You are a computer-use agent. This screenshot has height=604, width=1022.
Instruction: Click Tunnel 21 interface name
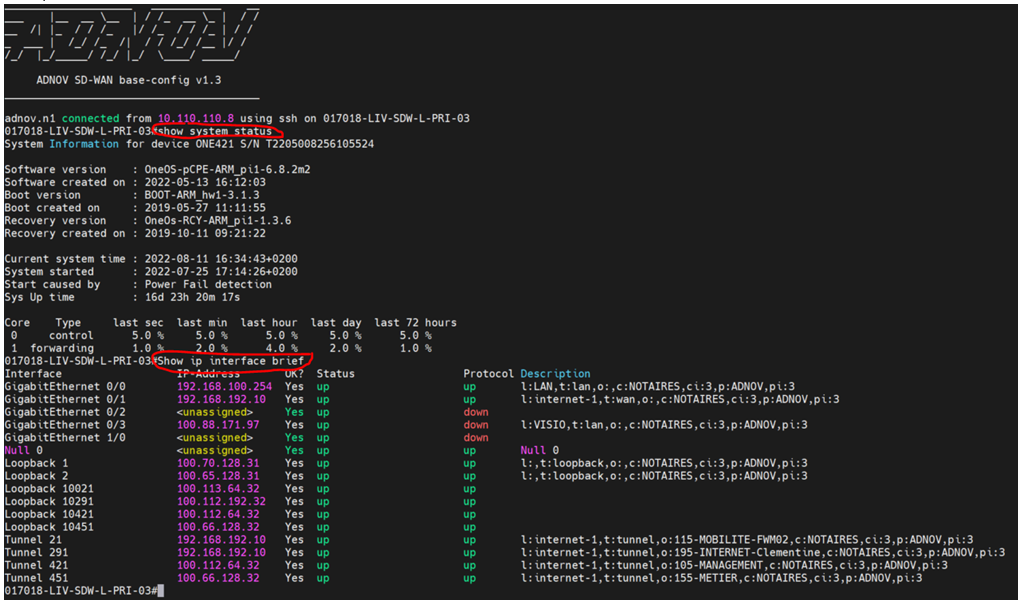(33, 540)
